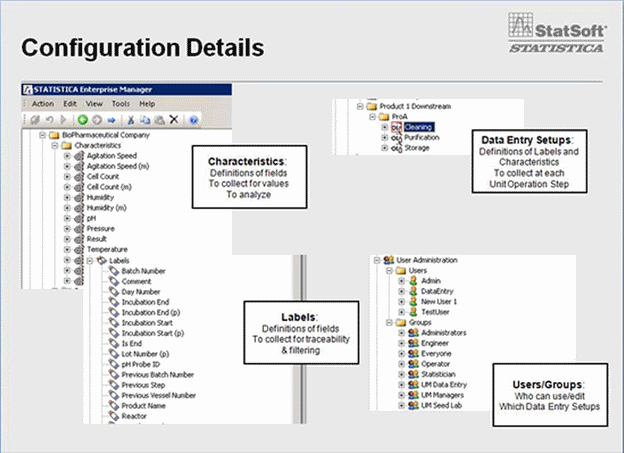
Task: Click the Paste toolbar icon
Action: click(x=160, y=119)
